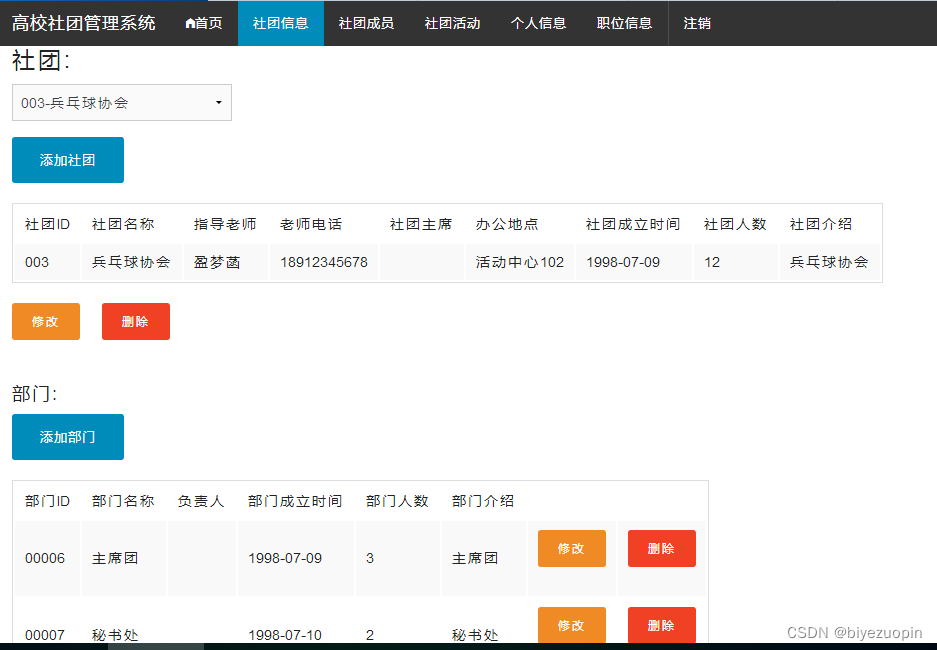The image size is (937, 650).
Task: Select department ID 00007
Action: click(45, 634)
